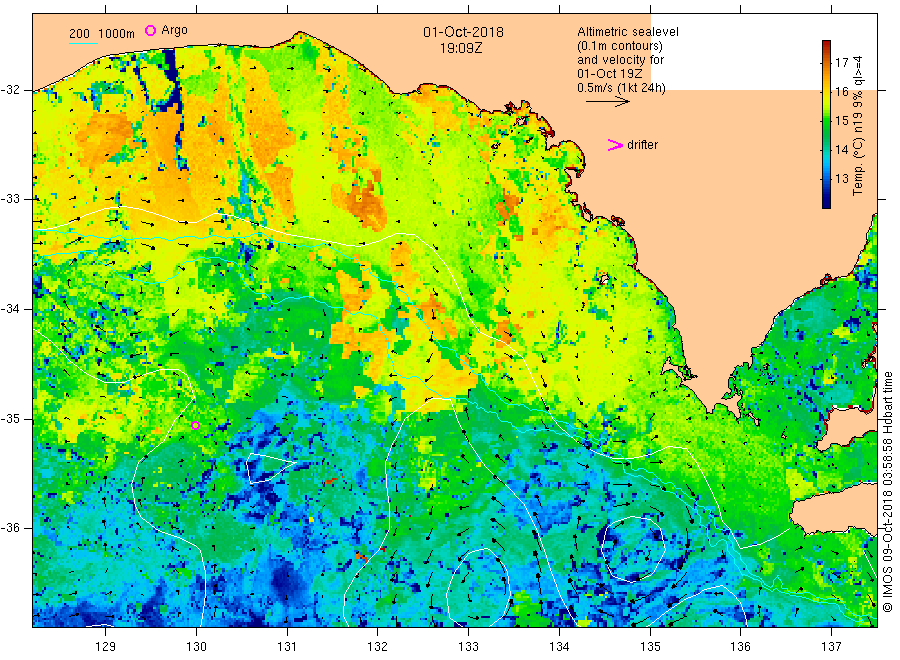This screenshot has width=900, height=660.
Task: Click the 0.5m/s velocity scale arrow
Action: click(x=607, y=102)
